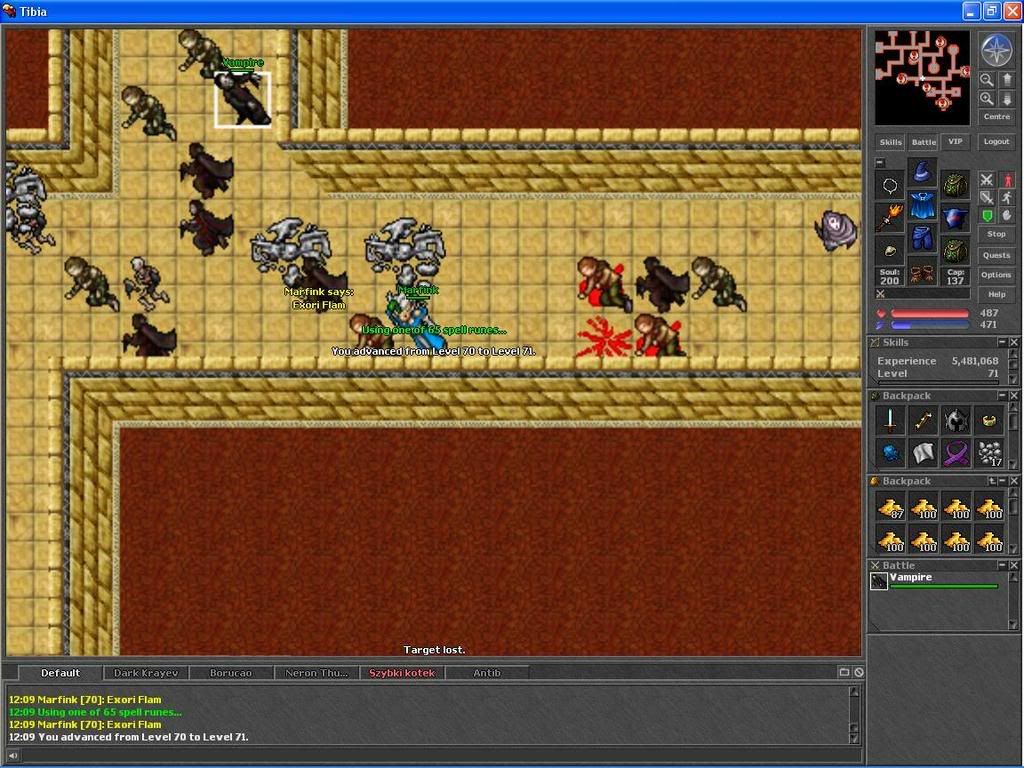Image resolution: width=1024 pixels, height=768 pixels.
Task: Click the blue mana bar
Action: 930,325
